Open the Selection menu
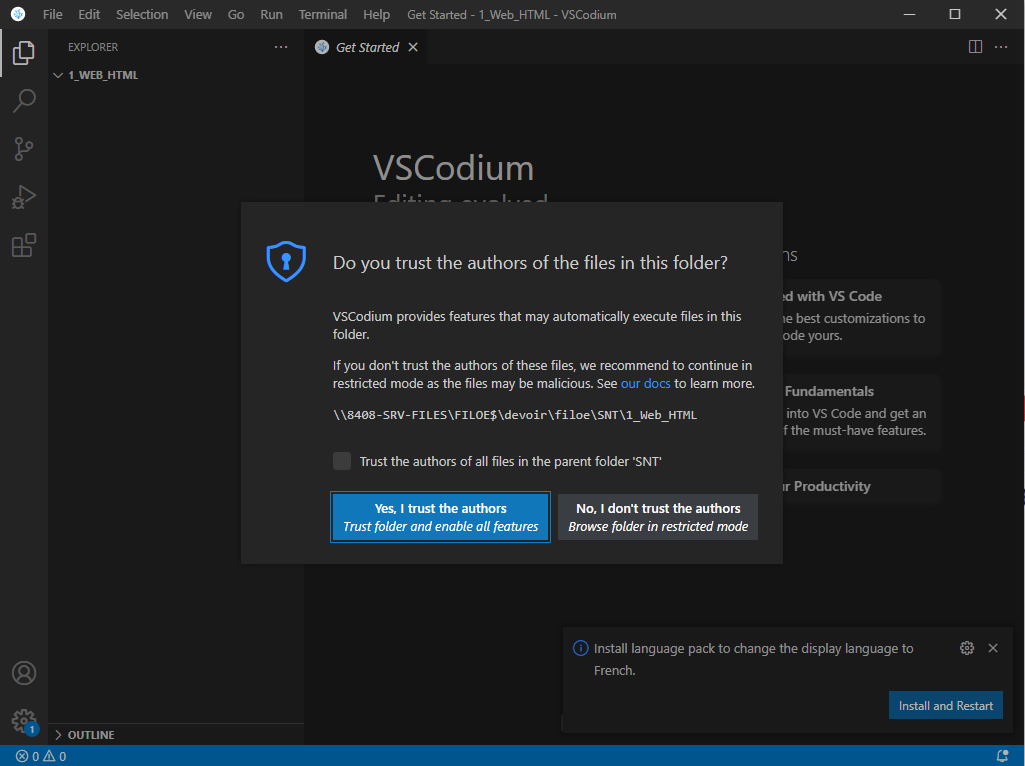 coord(142,14)
